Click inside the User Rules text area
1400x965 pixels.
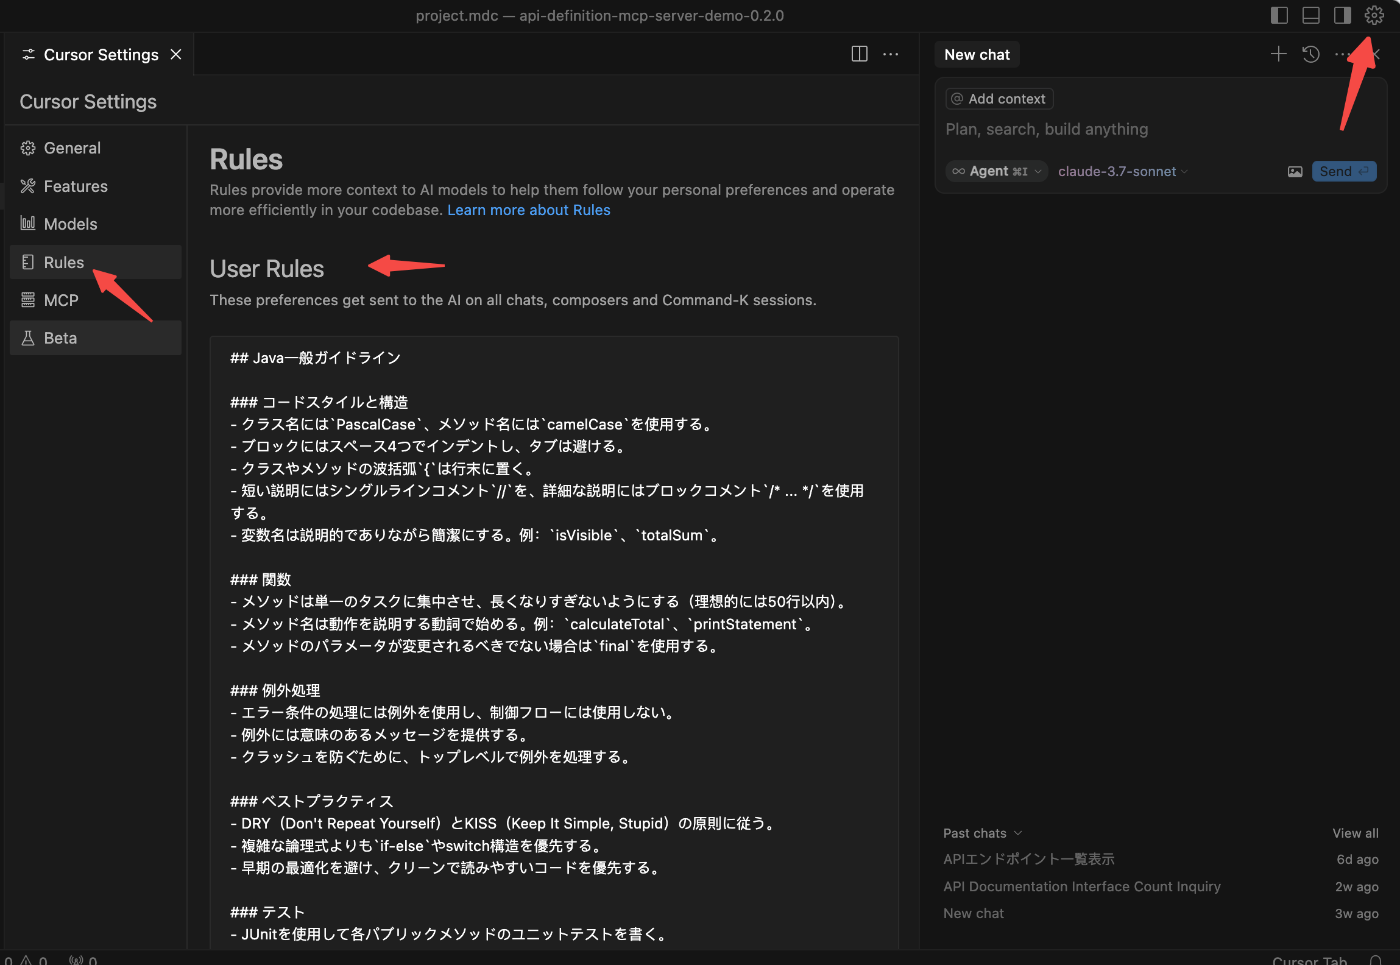click(554, 643)
